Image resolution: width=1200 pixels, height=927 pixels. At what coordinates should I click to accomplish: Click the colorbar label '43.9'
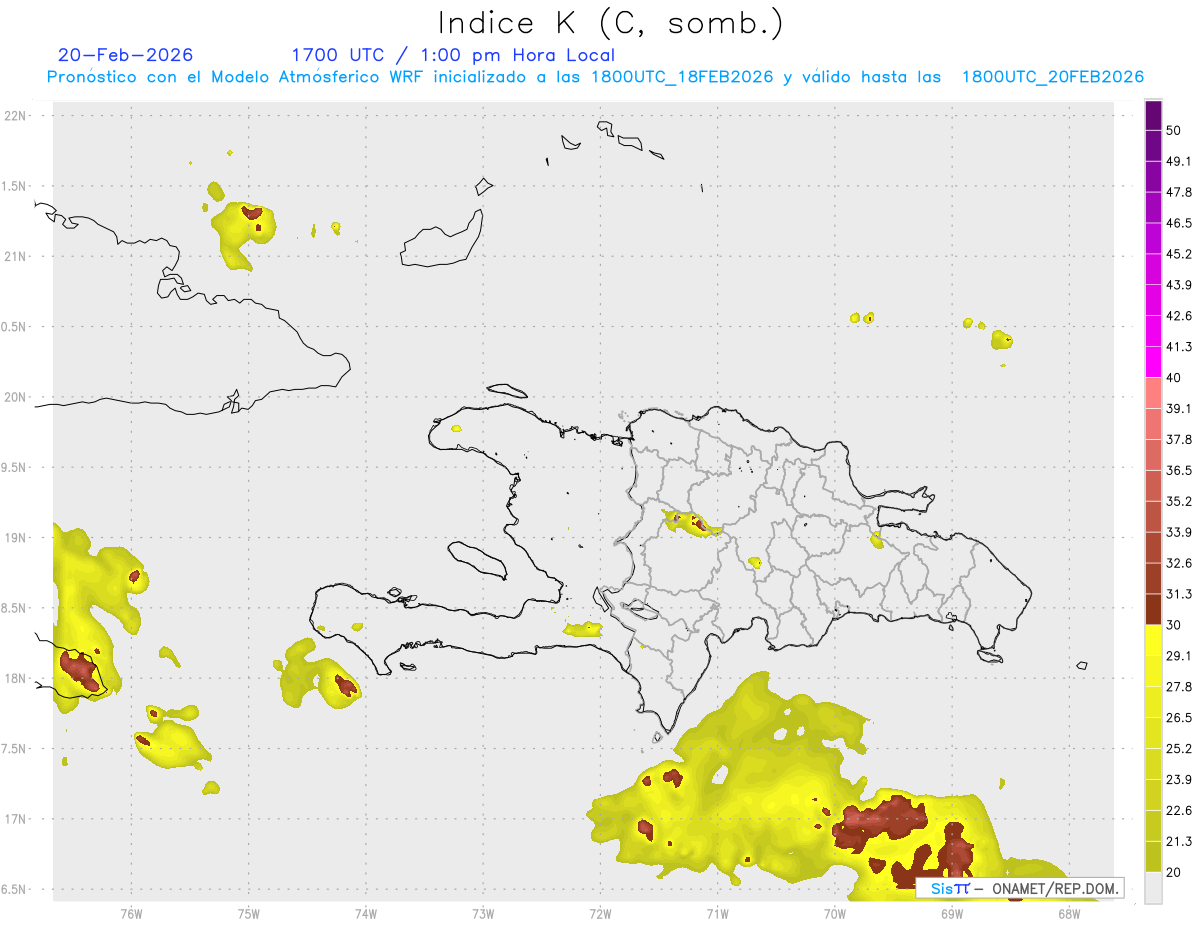click(x=1179, y=285)
